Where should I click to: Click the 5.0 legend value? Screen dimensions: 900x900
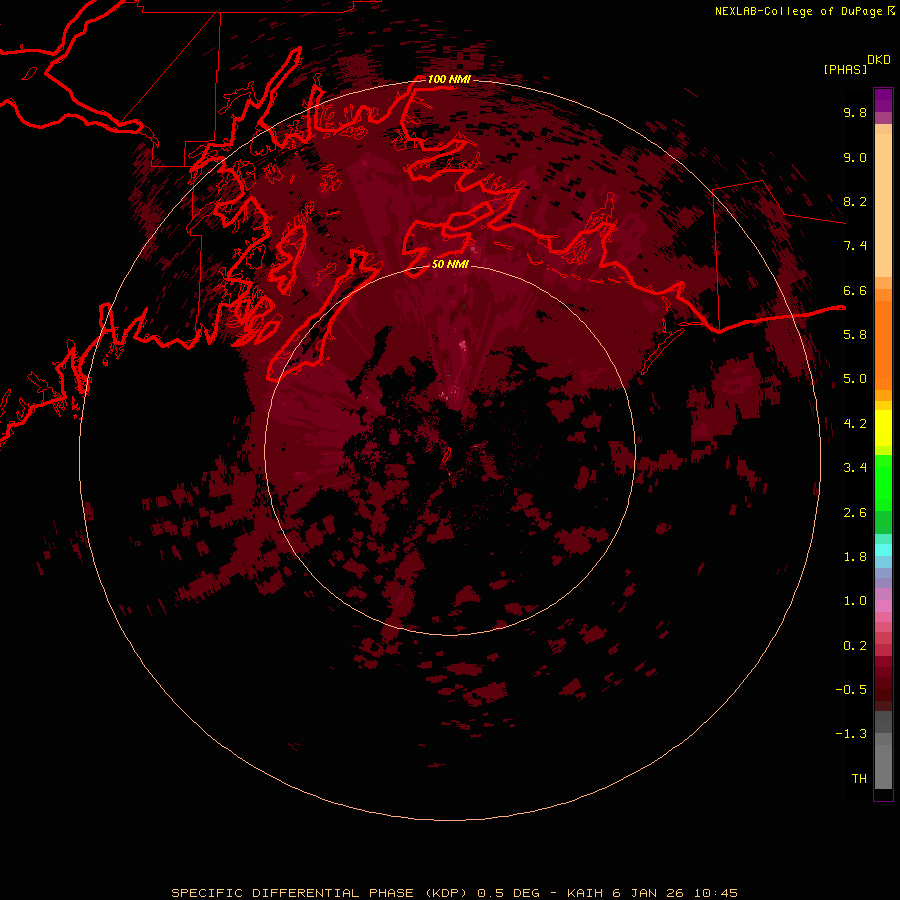855,379
